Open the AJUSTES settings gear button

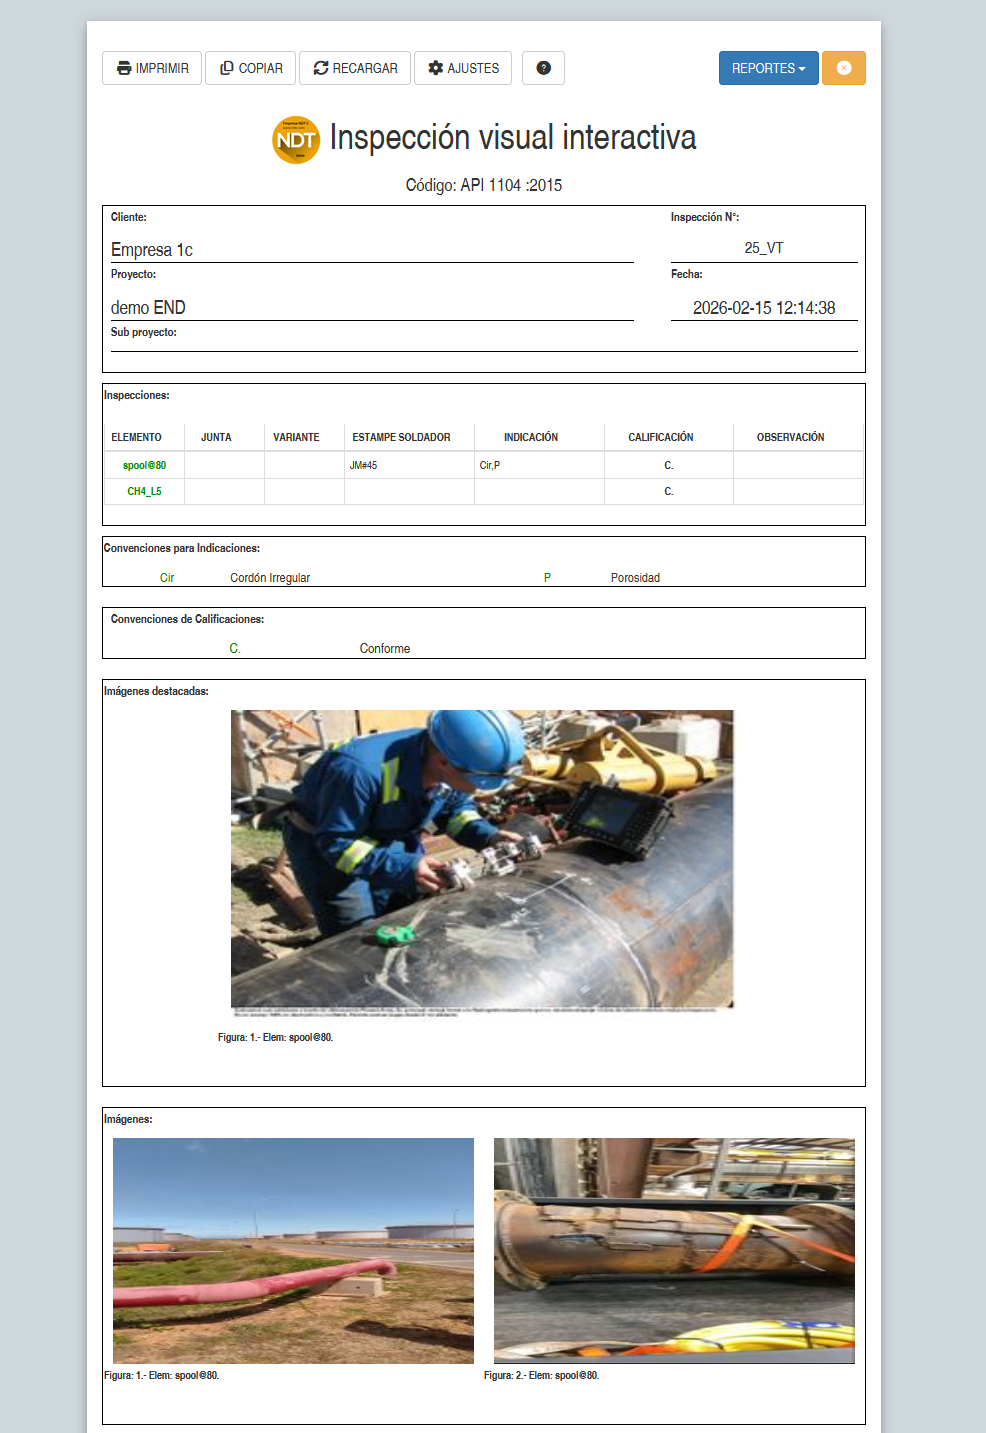(x=463, y=68)
